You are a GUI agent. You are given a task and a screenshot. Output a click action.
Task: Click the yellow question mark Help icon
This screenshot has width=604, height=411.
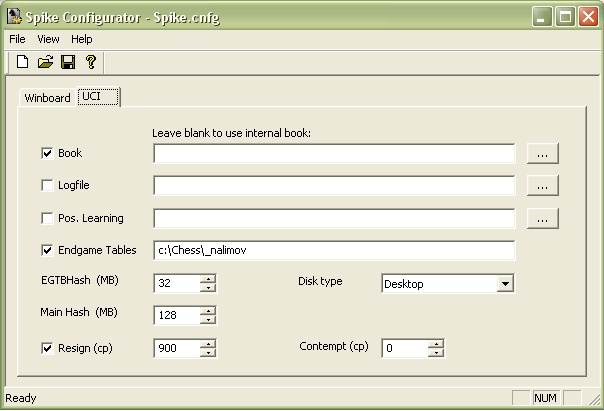coord(91,62)
